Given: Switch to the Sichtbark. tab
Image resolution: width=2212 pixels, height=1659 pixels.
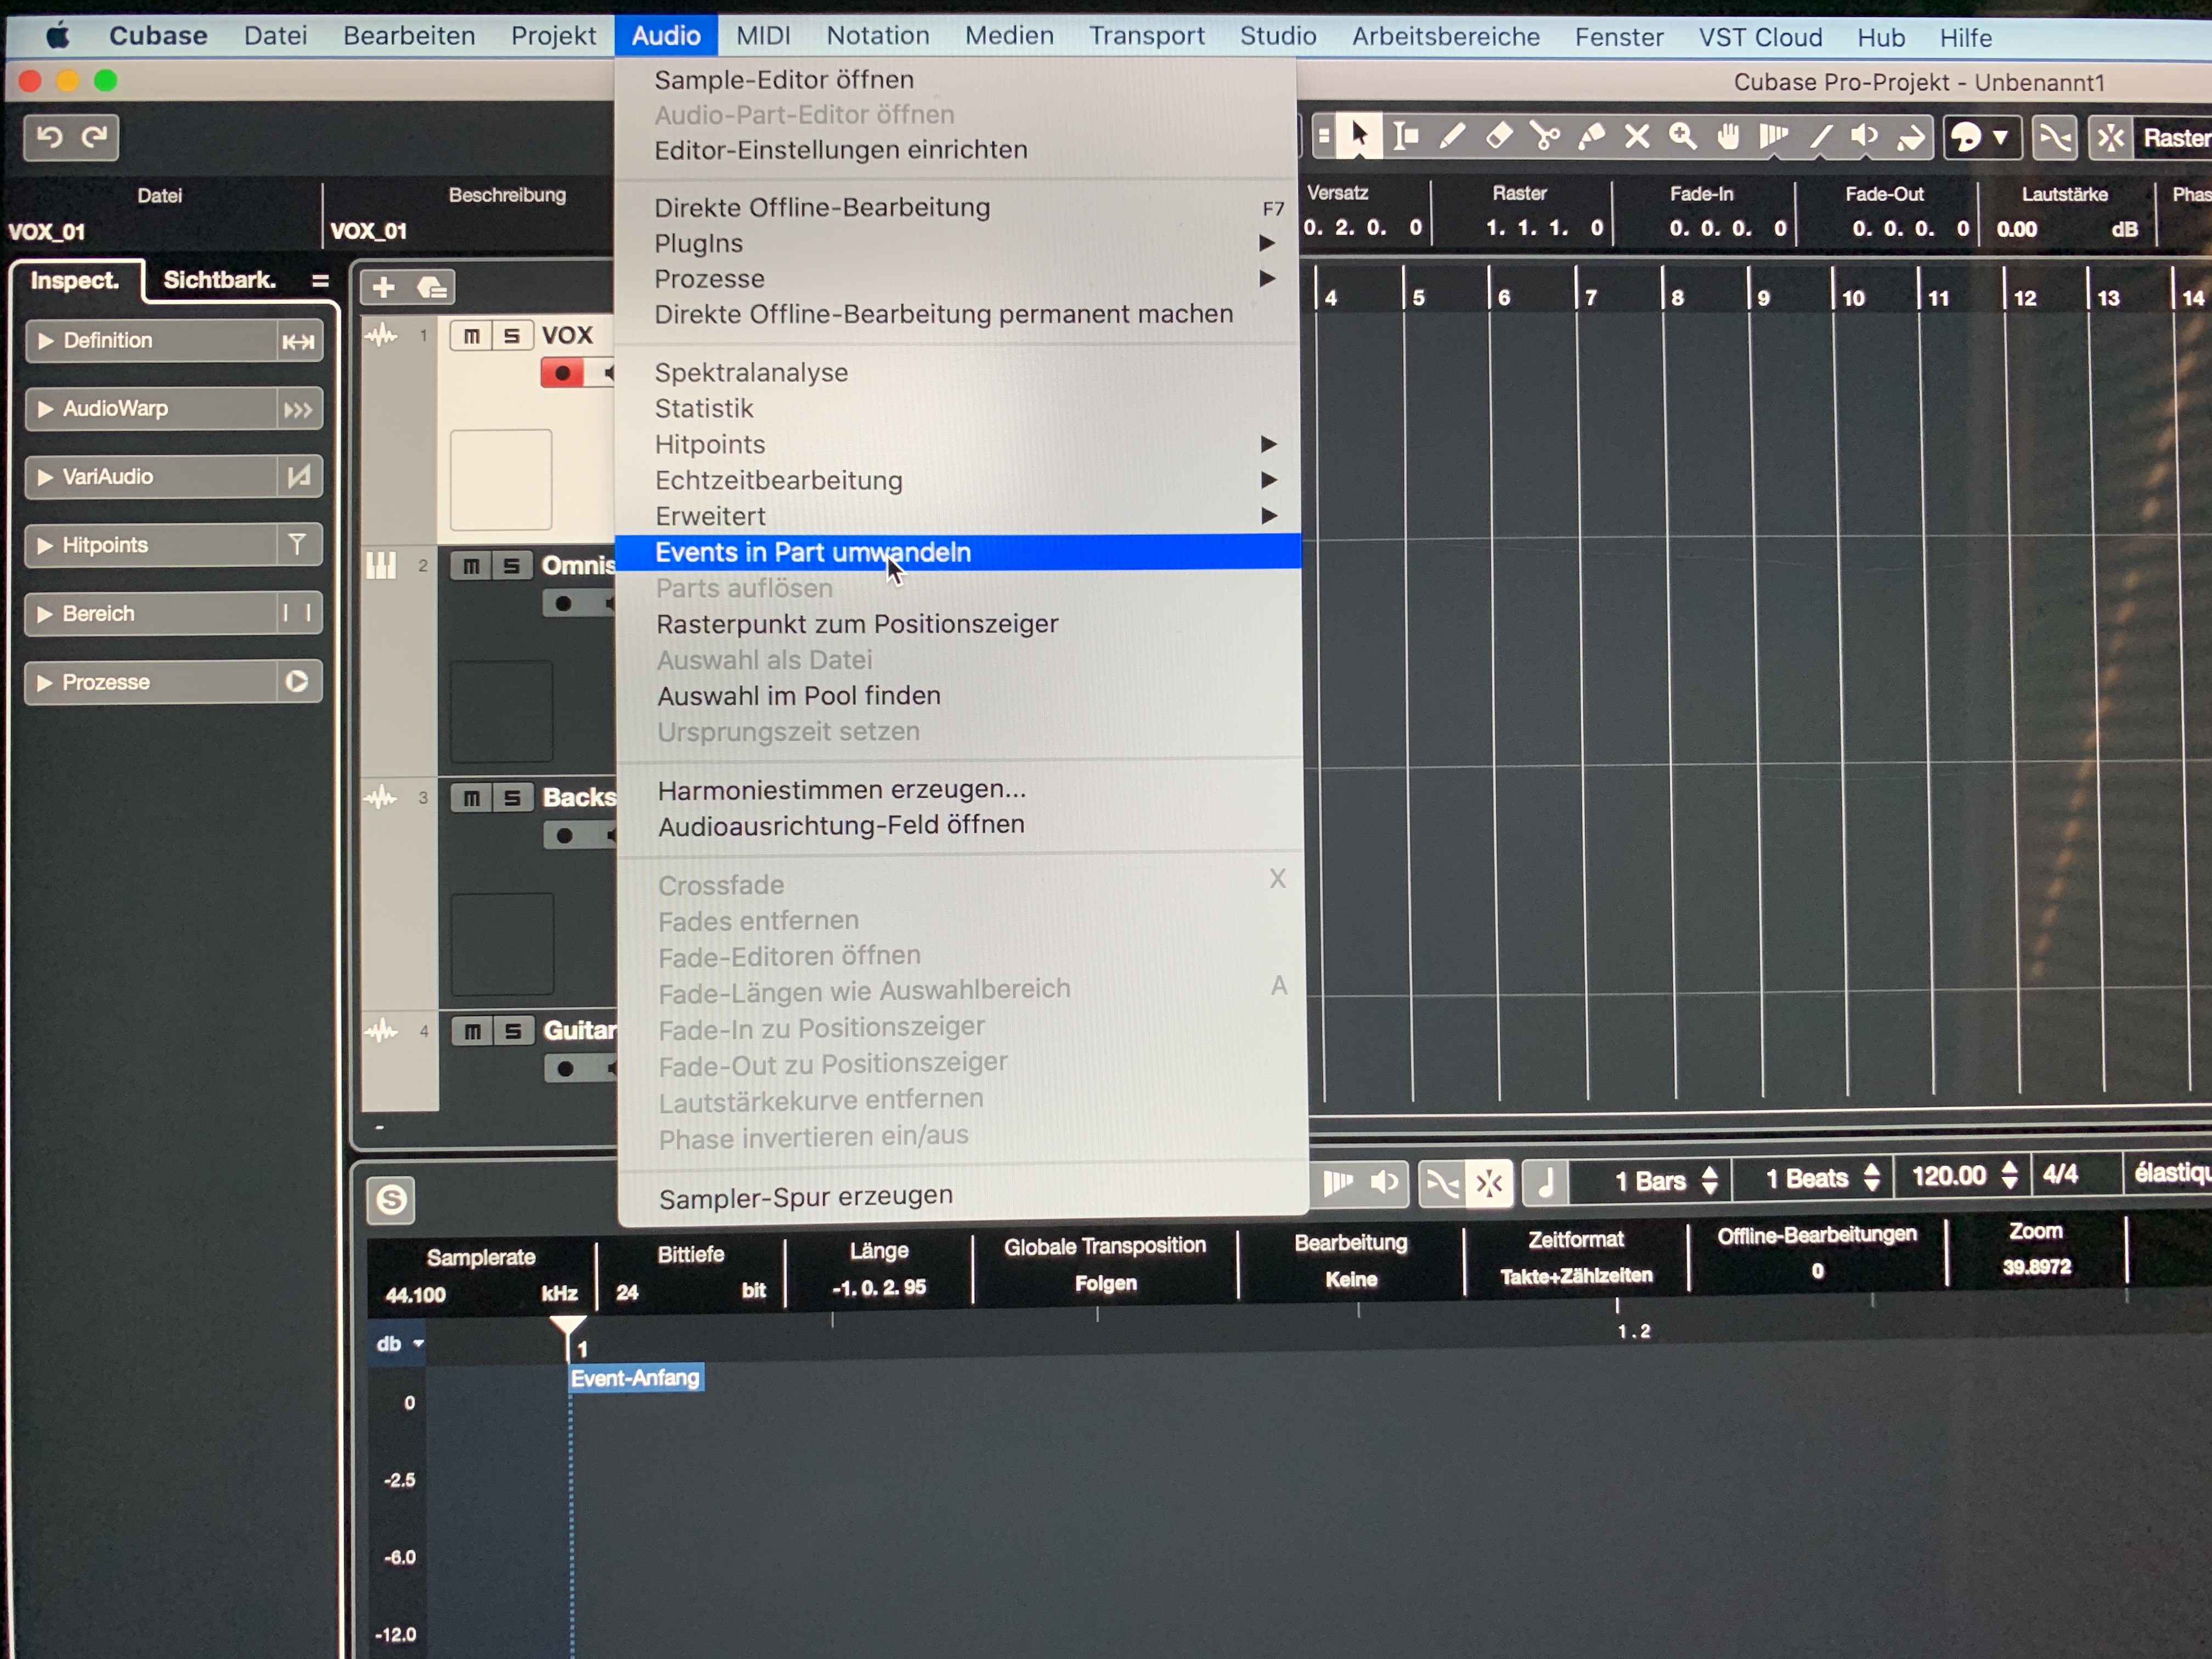Looking at the screenshot, I should coord(219,280).
